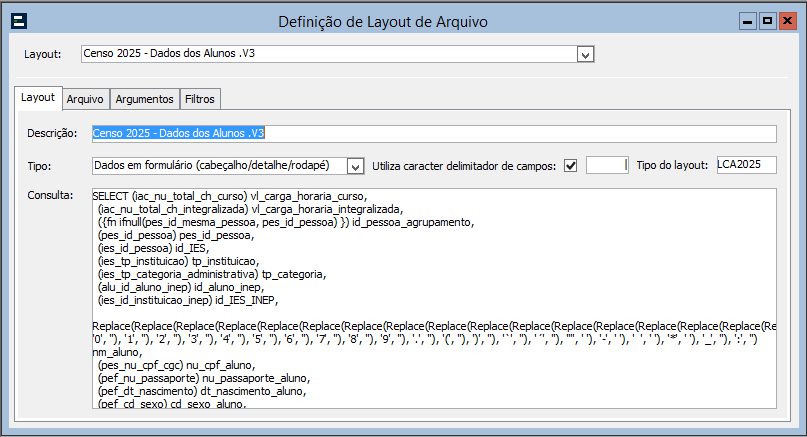Click the line '(ies_tp_instituicao) tp_instituicao'
Viewport: 807px width, 437px height.
179,261
